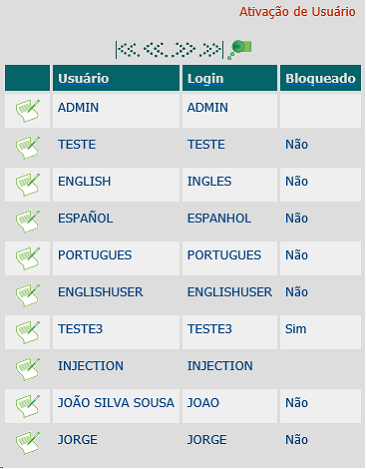Click the Ativação de Usuário title

pyautogui.click(x=297, y=12)
